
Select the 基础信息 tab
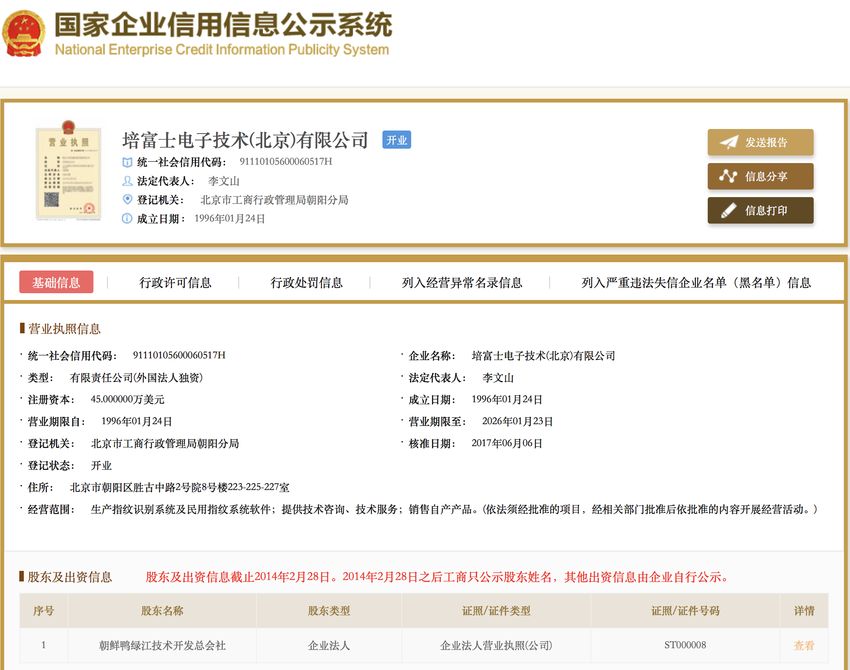click(56, 282)
